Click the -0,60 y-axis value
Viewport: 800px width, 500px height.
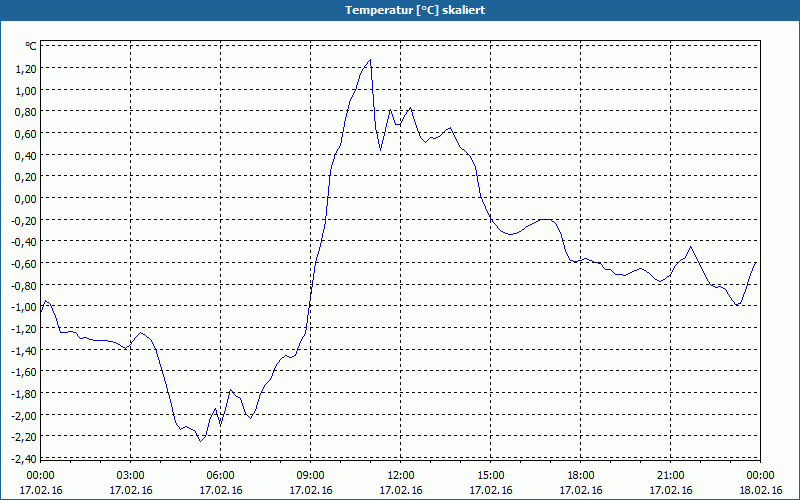[x=24, y=263]
